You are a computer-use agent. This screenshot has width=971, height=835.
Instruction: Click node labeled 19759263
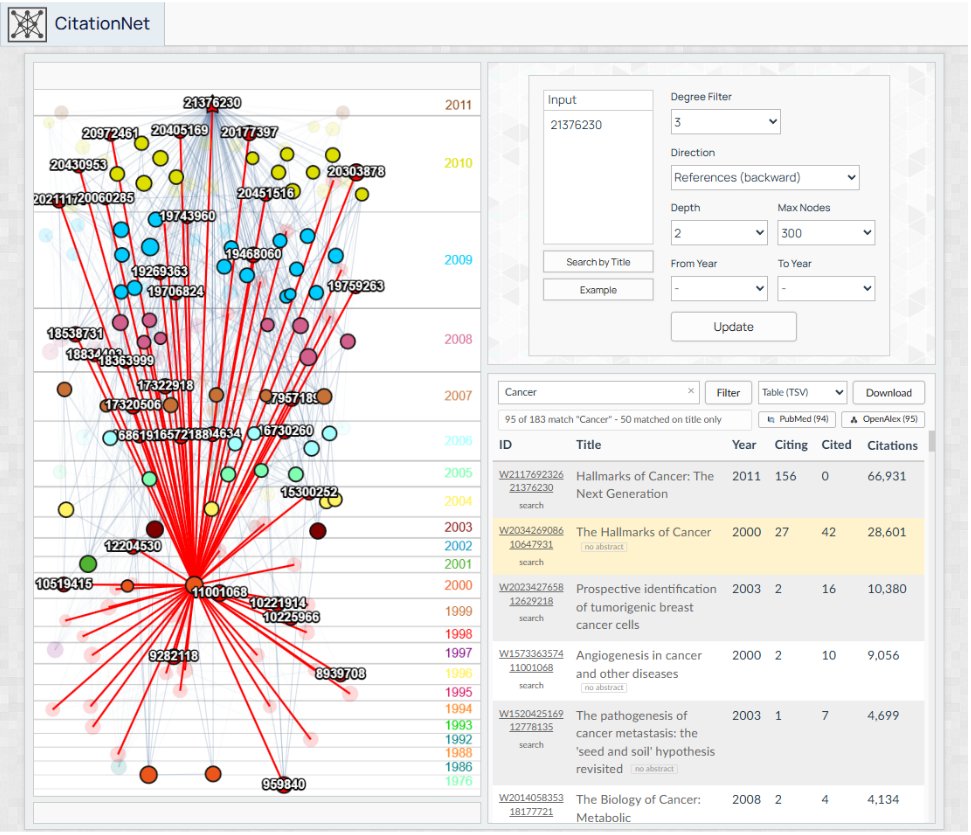355,286
